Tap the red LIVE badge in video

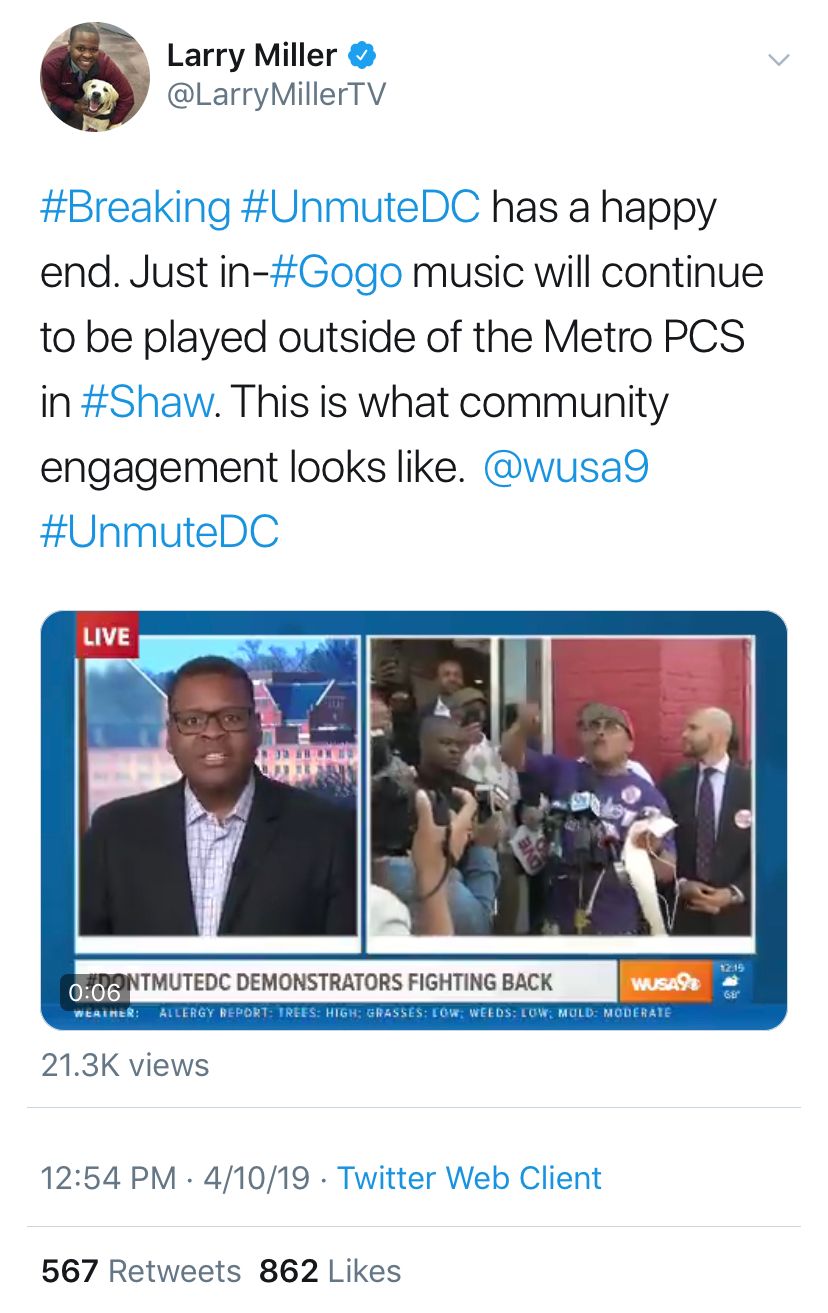(x=108, y=637)
